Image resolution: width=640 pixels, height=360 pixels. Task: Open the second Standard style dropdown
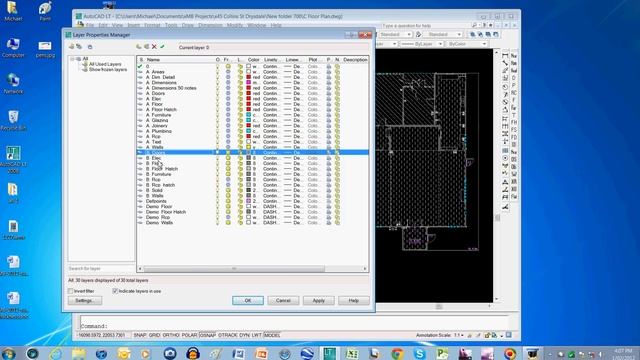tap(459, 34)
